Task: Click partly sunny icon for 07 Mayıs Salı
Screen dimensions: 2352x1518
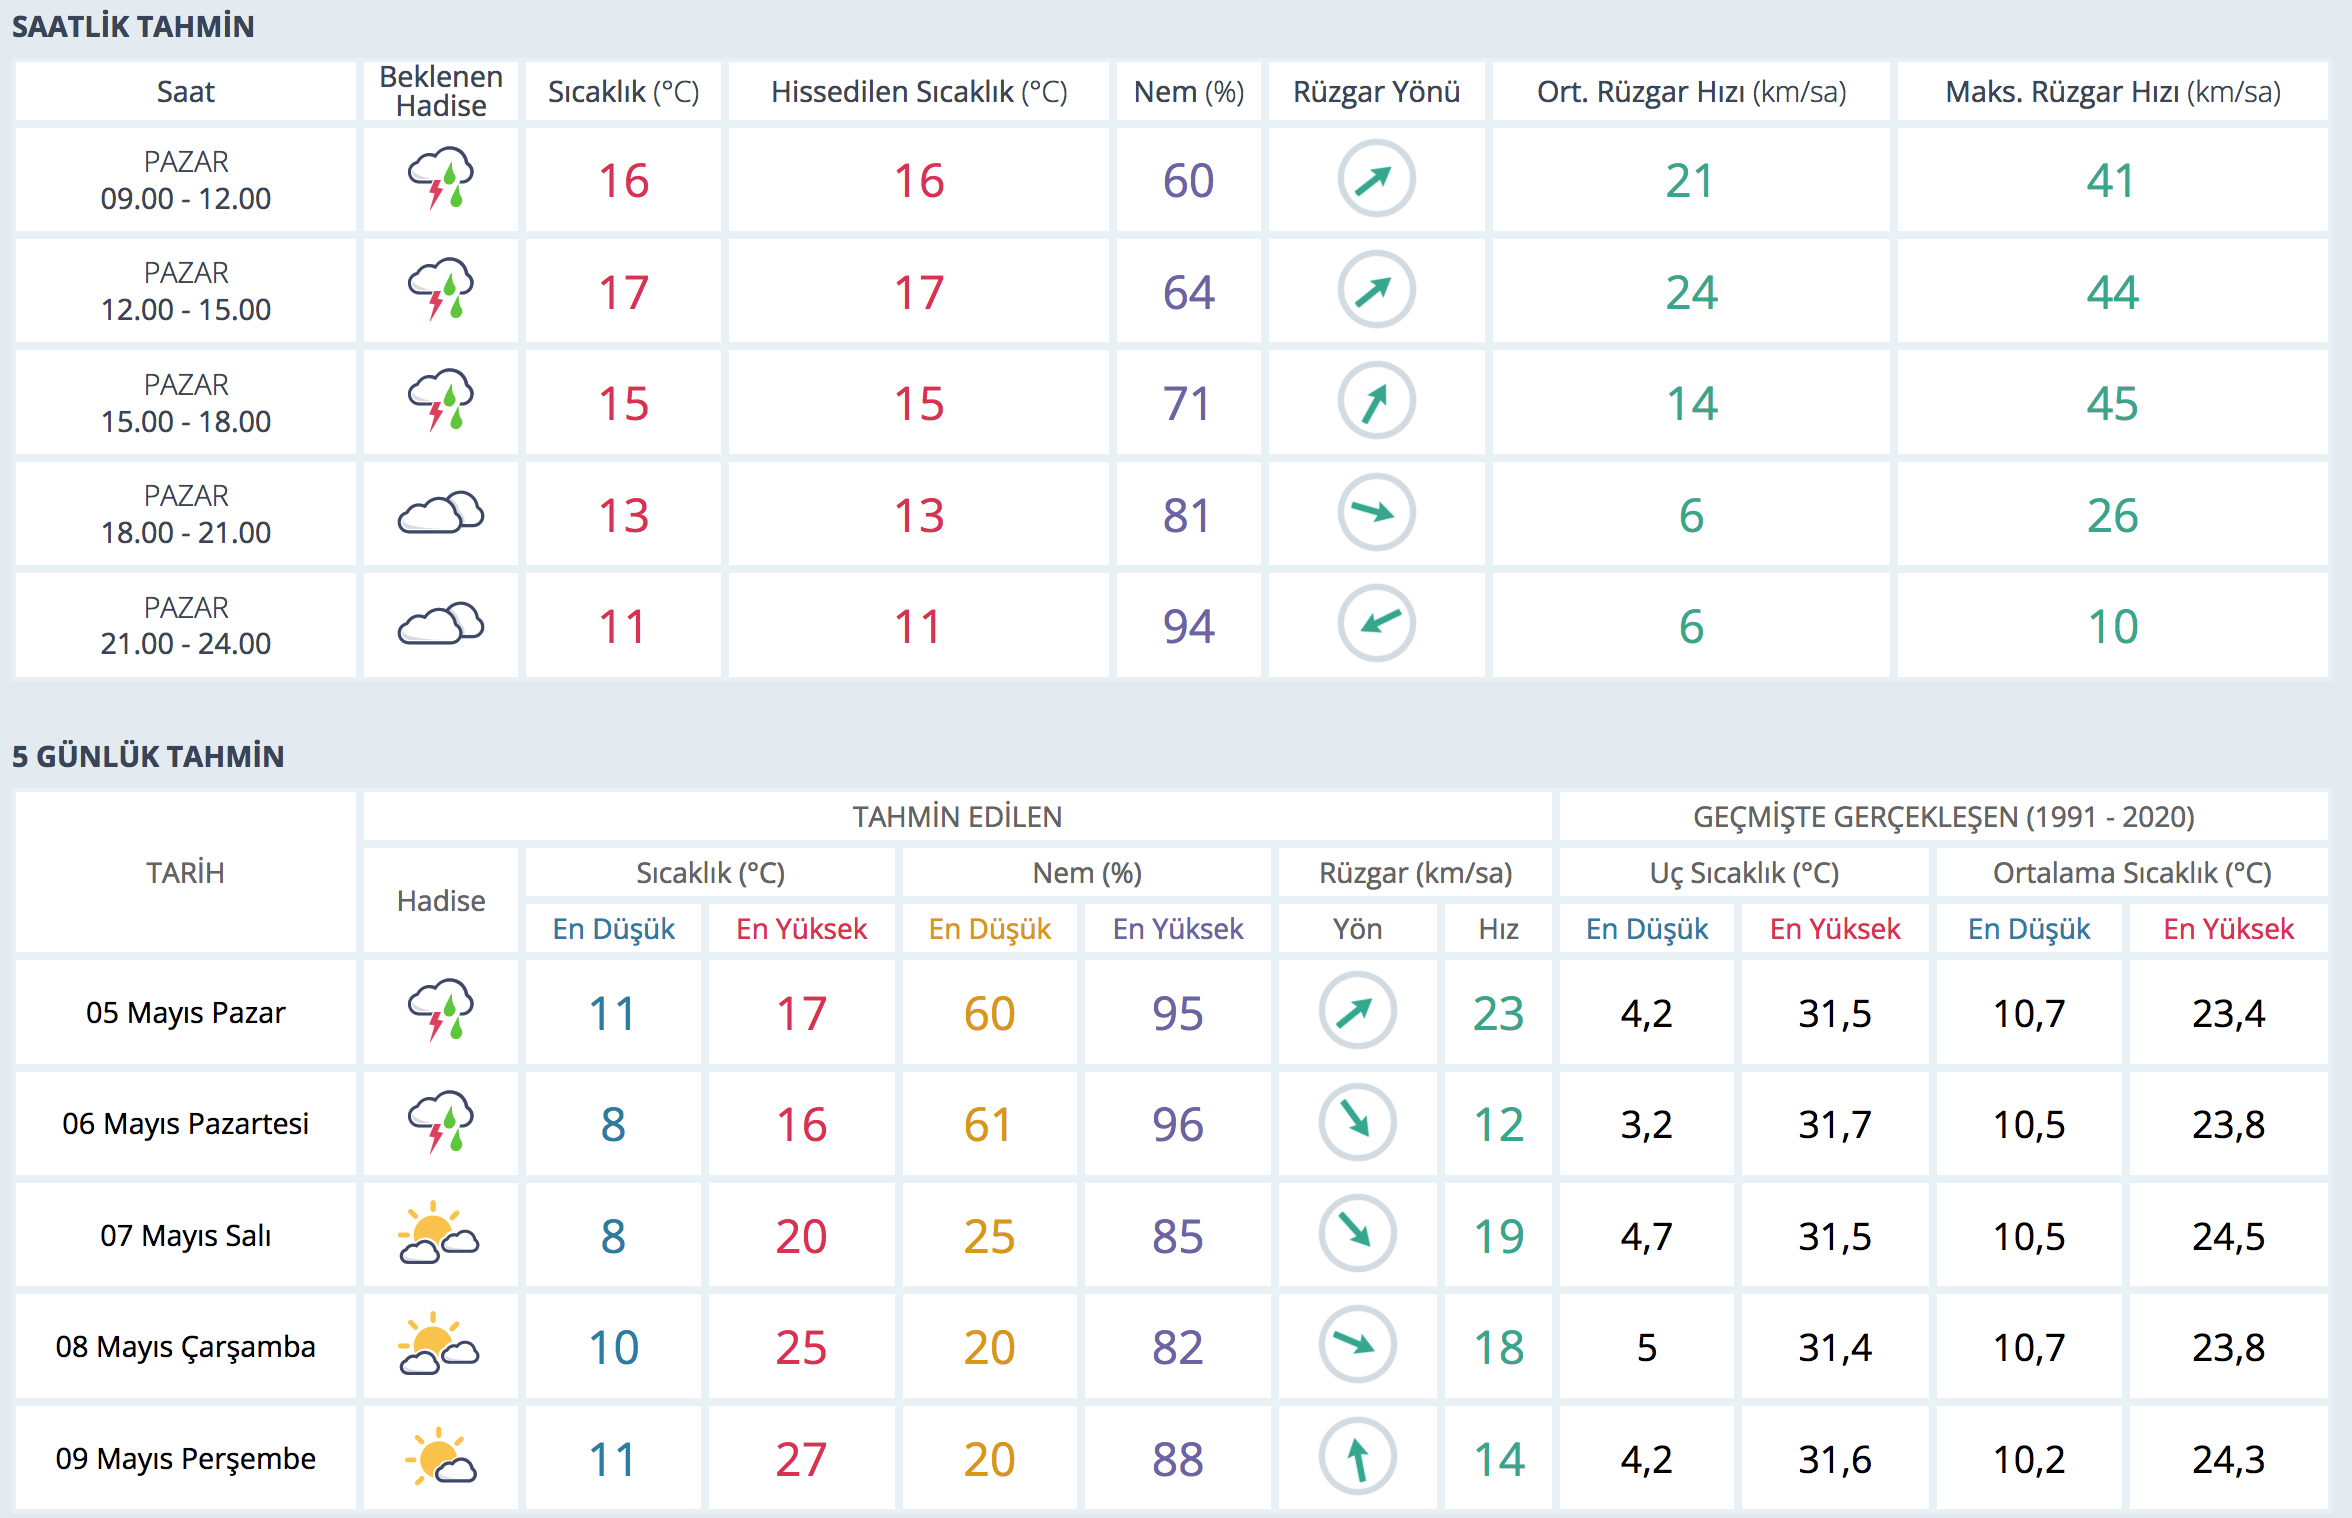Action: [x=439, y=1235]
